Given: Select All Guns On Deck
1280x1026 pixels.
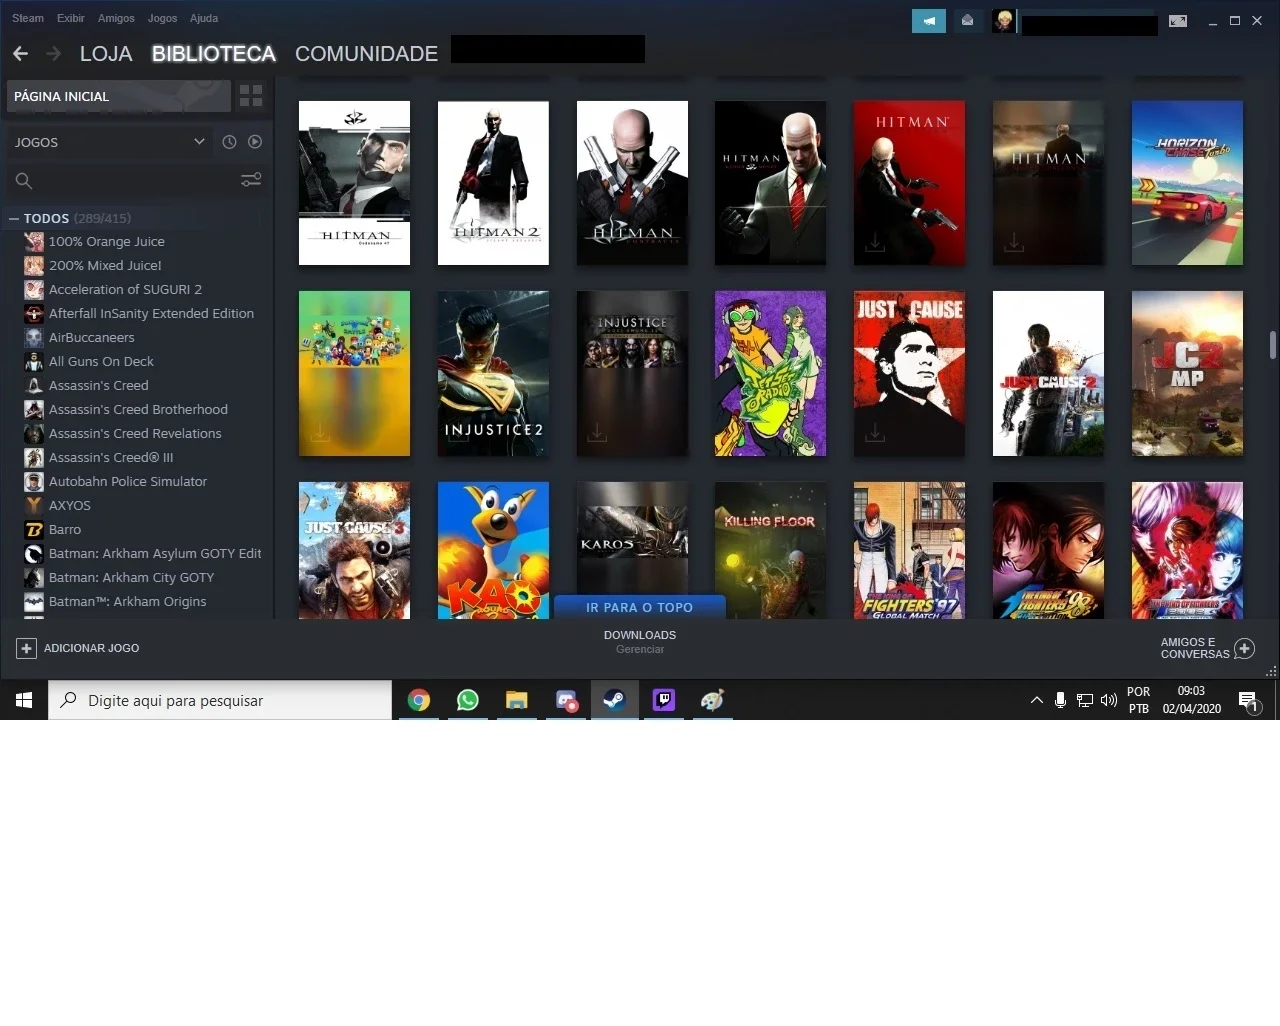Looking at the screenshot, I should [x=89, y=361].
